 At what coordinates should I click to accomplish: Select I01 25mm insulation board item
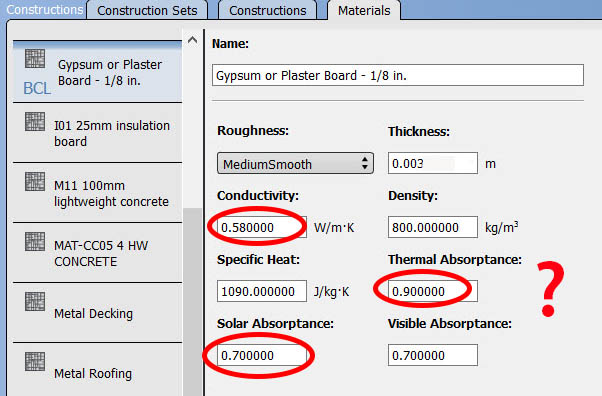[x=98, y=133]
